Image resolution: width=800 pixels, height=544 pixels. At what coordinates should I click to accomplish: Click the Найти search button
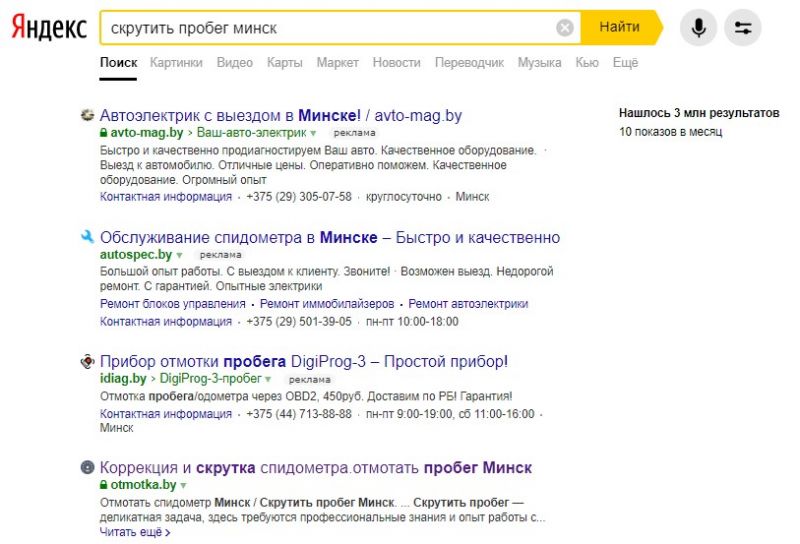tap(621, 27)
